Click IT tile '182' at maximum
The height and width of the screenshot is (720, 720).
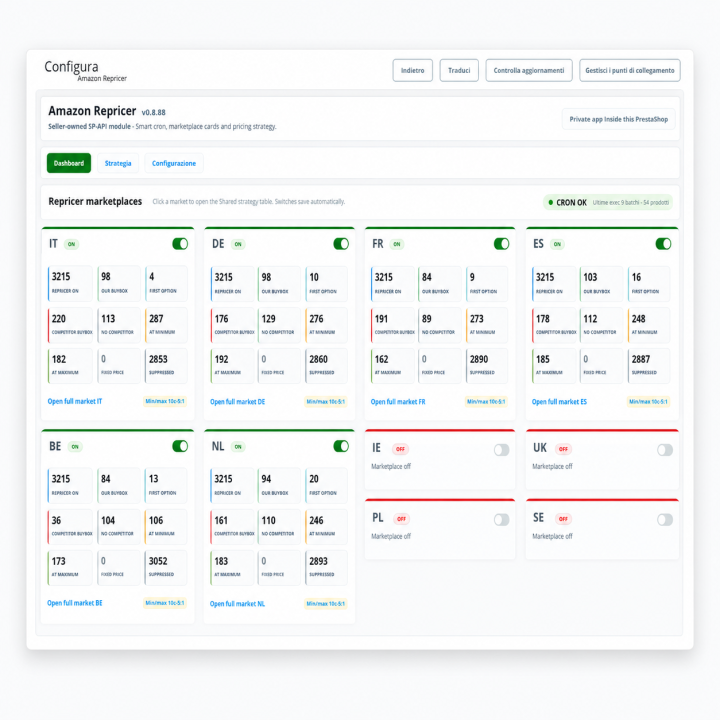(70, 366)
